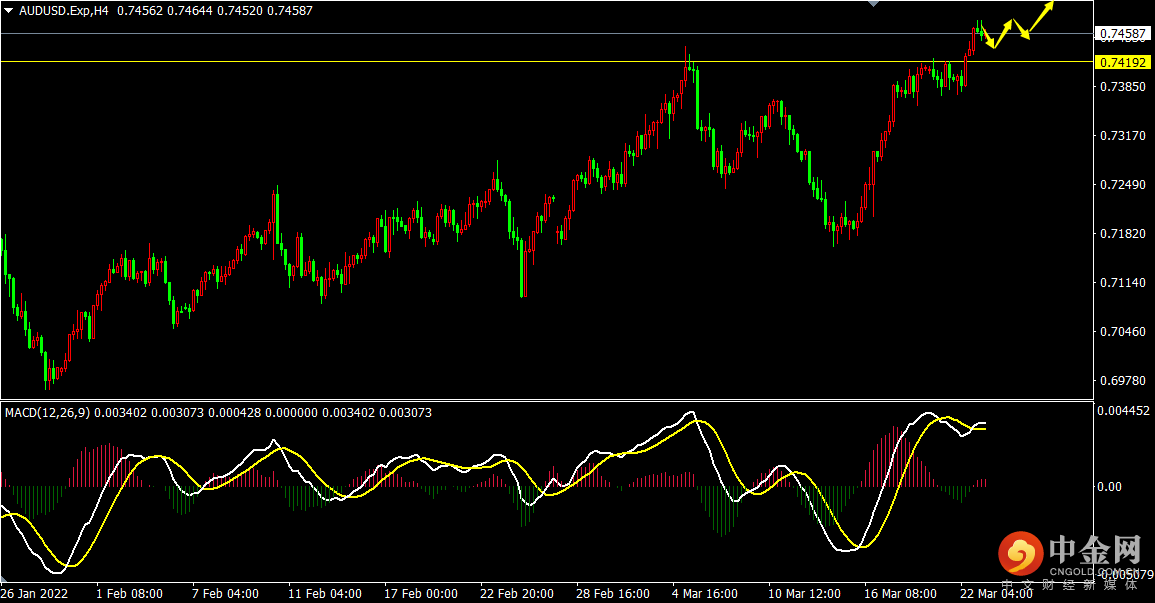
Task: Click the 0.73170 price scale value
Action: (1123, 136)
